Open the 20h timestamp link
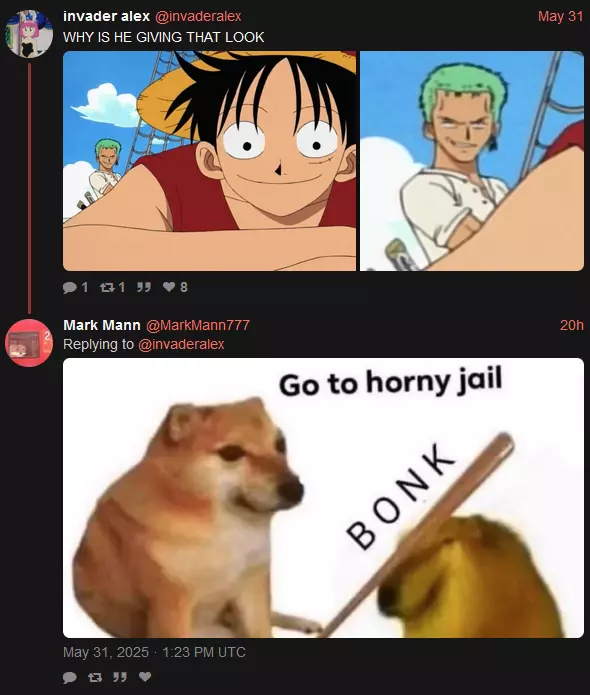This screenshot has height=695, width=590. [571, 325]
